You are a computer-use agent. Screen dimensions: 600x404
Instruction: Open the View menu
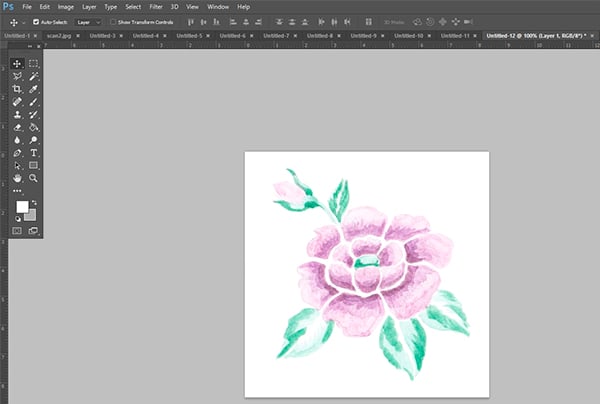click(192, 7)
